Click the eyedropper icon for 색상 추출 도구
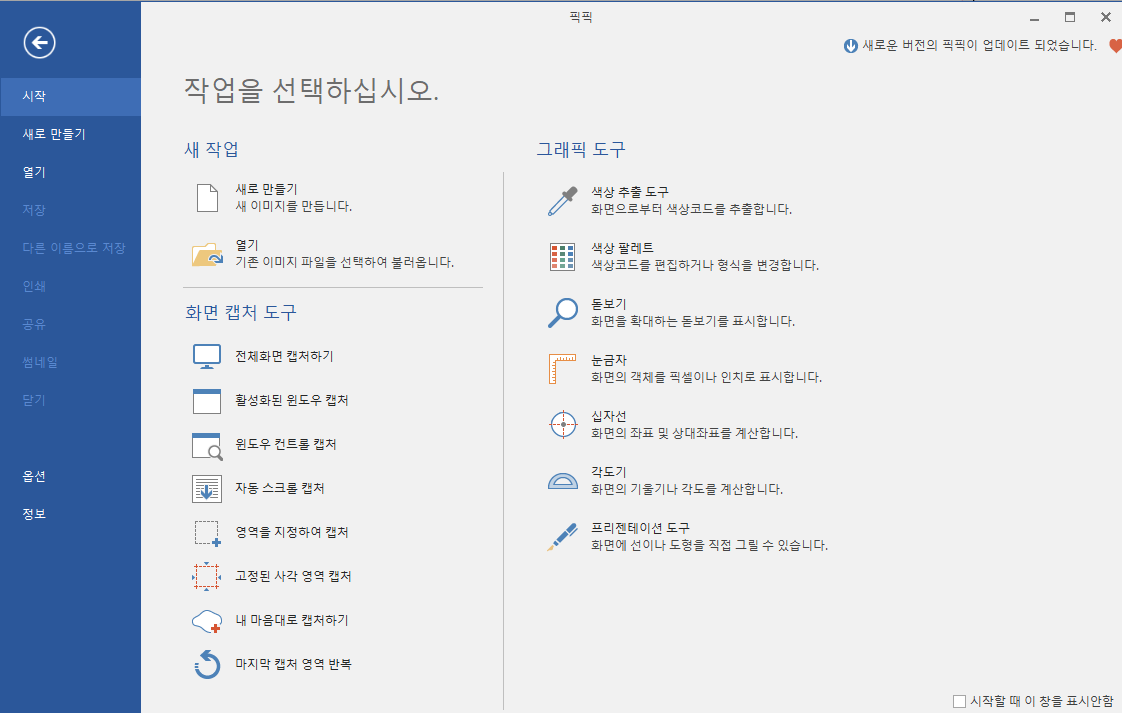Image resolution: width=1122 pixels, height=713 pixels. coord(562,201)
